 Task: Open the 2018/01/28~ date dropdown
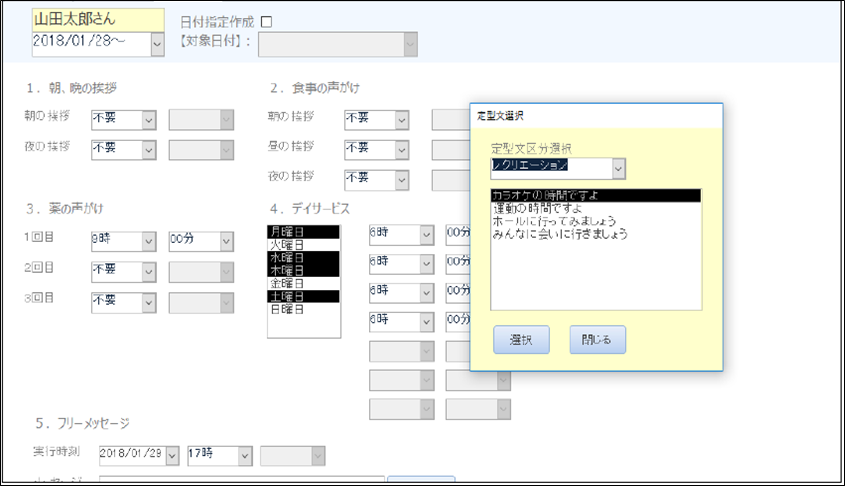(157, 43)
